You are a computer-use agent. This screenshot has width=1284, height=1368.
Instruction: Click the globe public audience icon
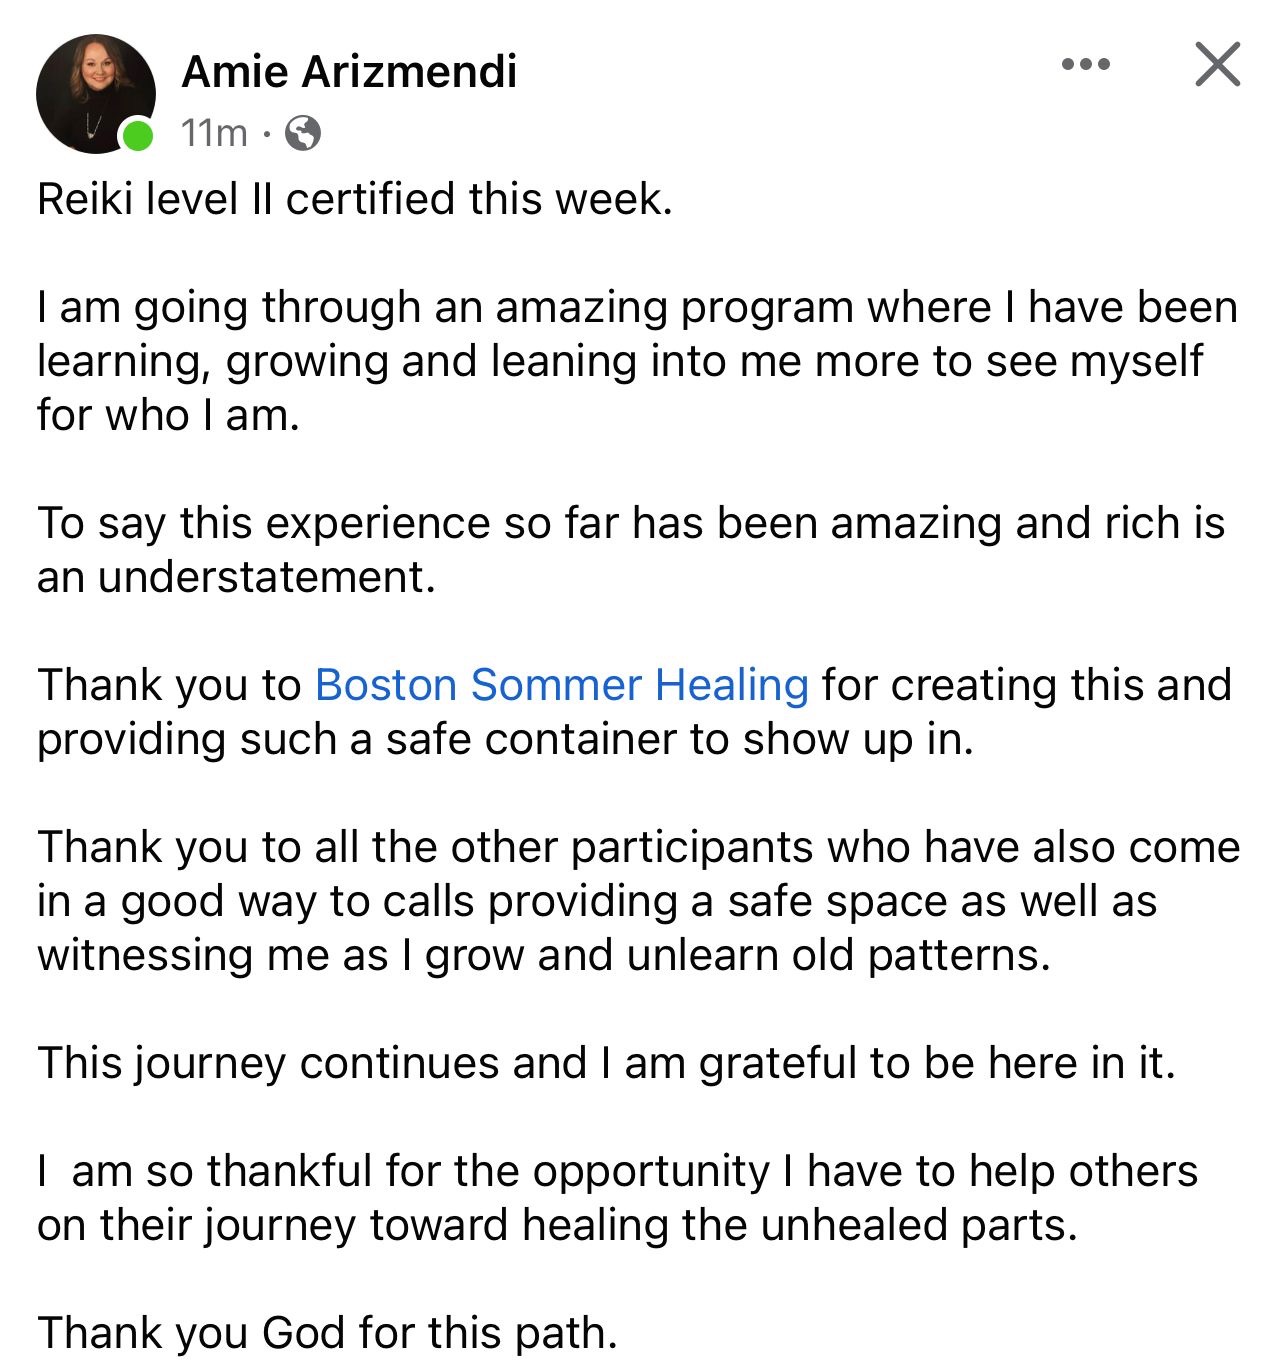click(x=303, y=133)
